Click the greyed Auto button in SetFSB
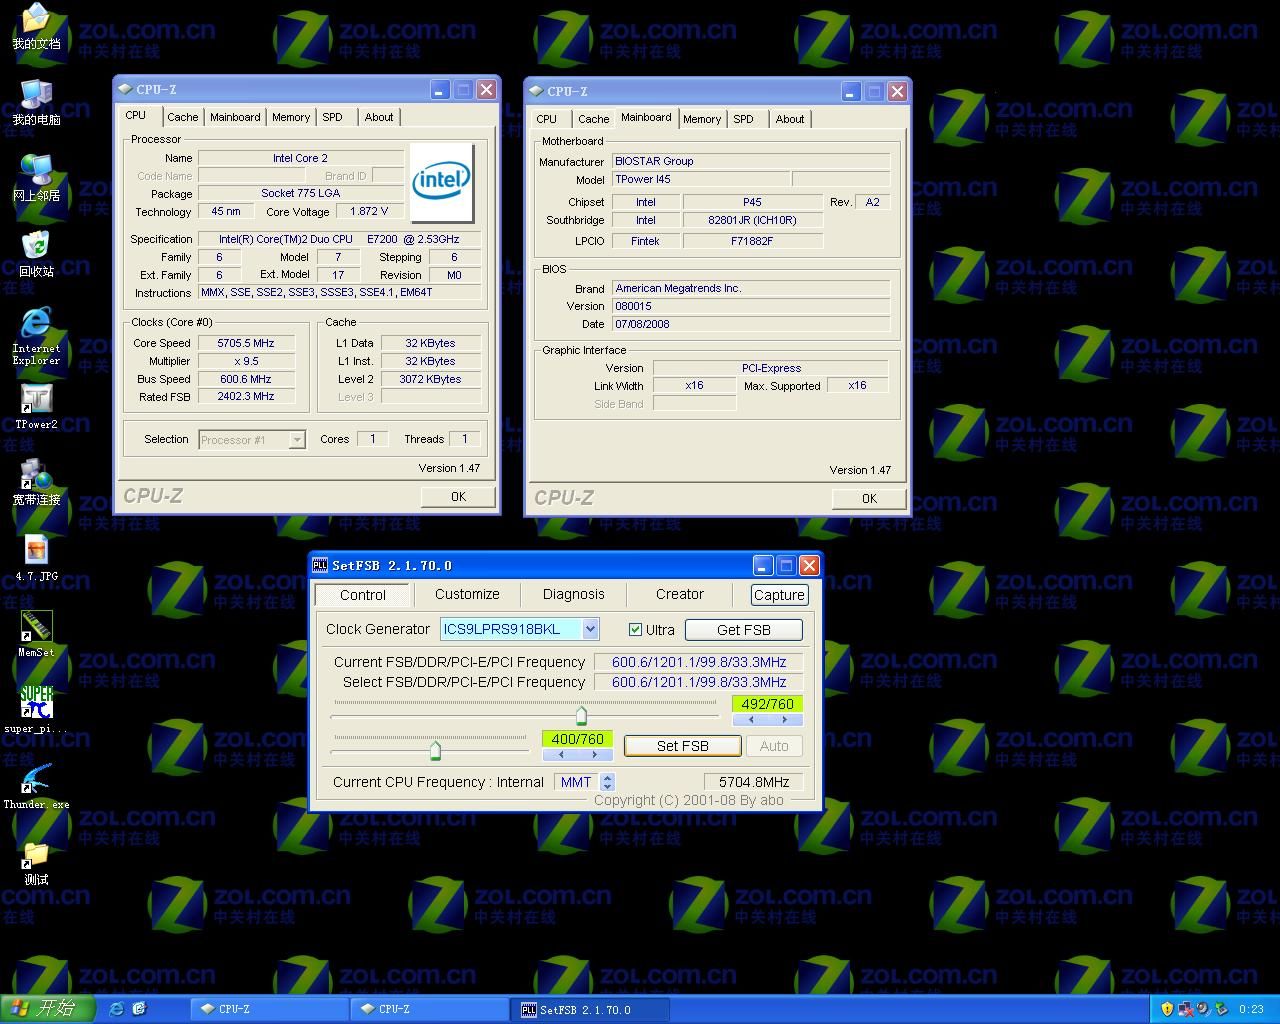Viewport: 1280px width, 1024px height. pyautogui.click(x=774, y=746)
